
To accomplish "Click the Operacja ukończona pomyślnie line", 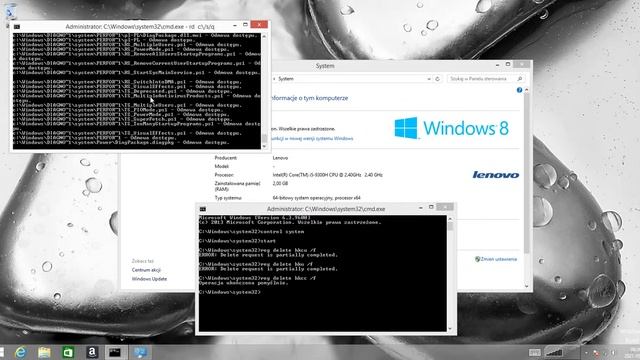I will tap(243, 283).
